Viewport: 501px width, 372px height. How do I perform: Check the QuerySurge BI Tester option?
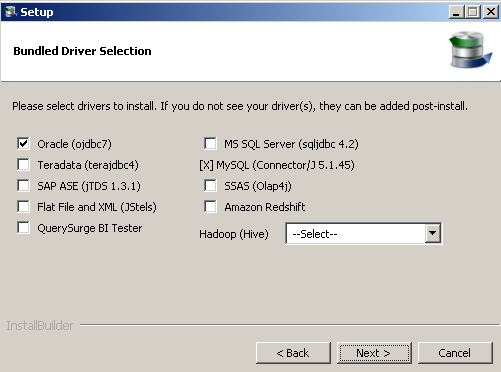[23, 228]
